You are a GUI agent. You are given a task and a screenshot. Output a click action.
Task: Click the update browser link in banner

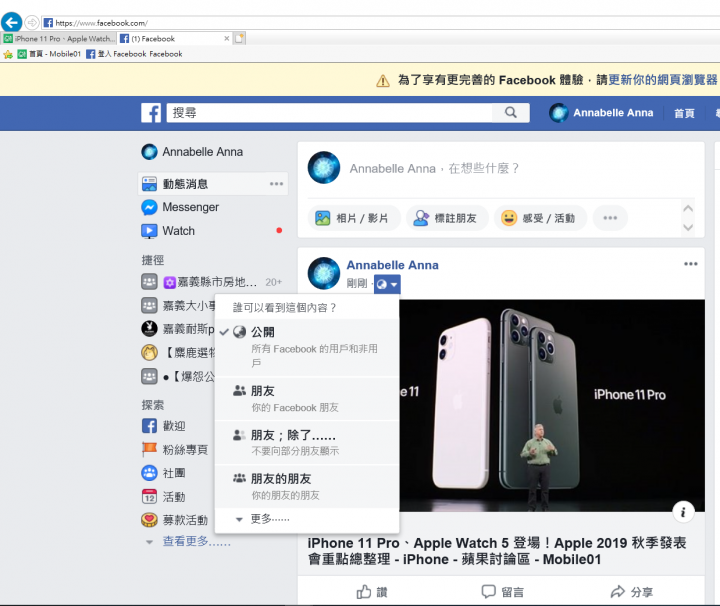[x=663, y=80]
